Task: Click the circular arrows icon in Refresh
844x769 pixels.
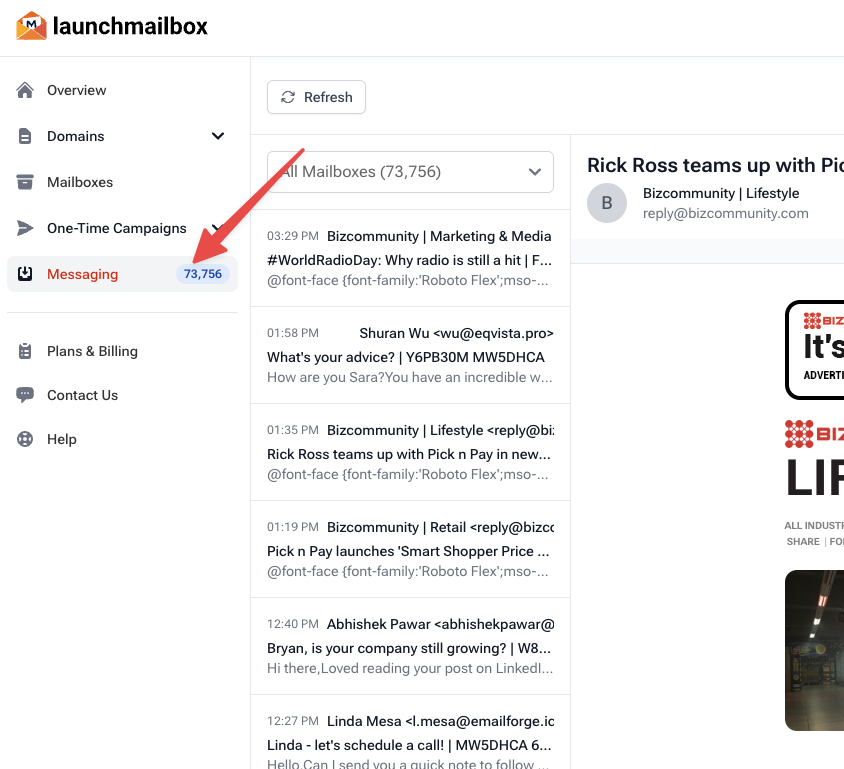Action: point(288,97)
